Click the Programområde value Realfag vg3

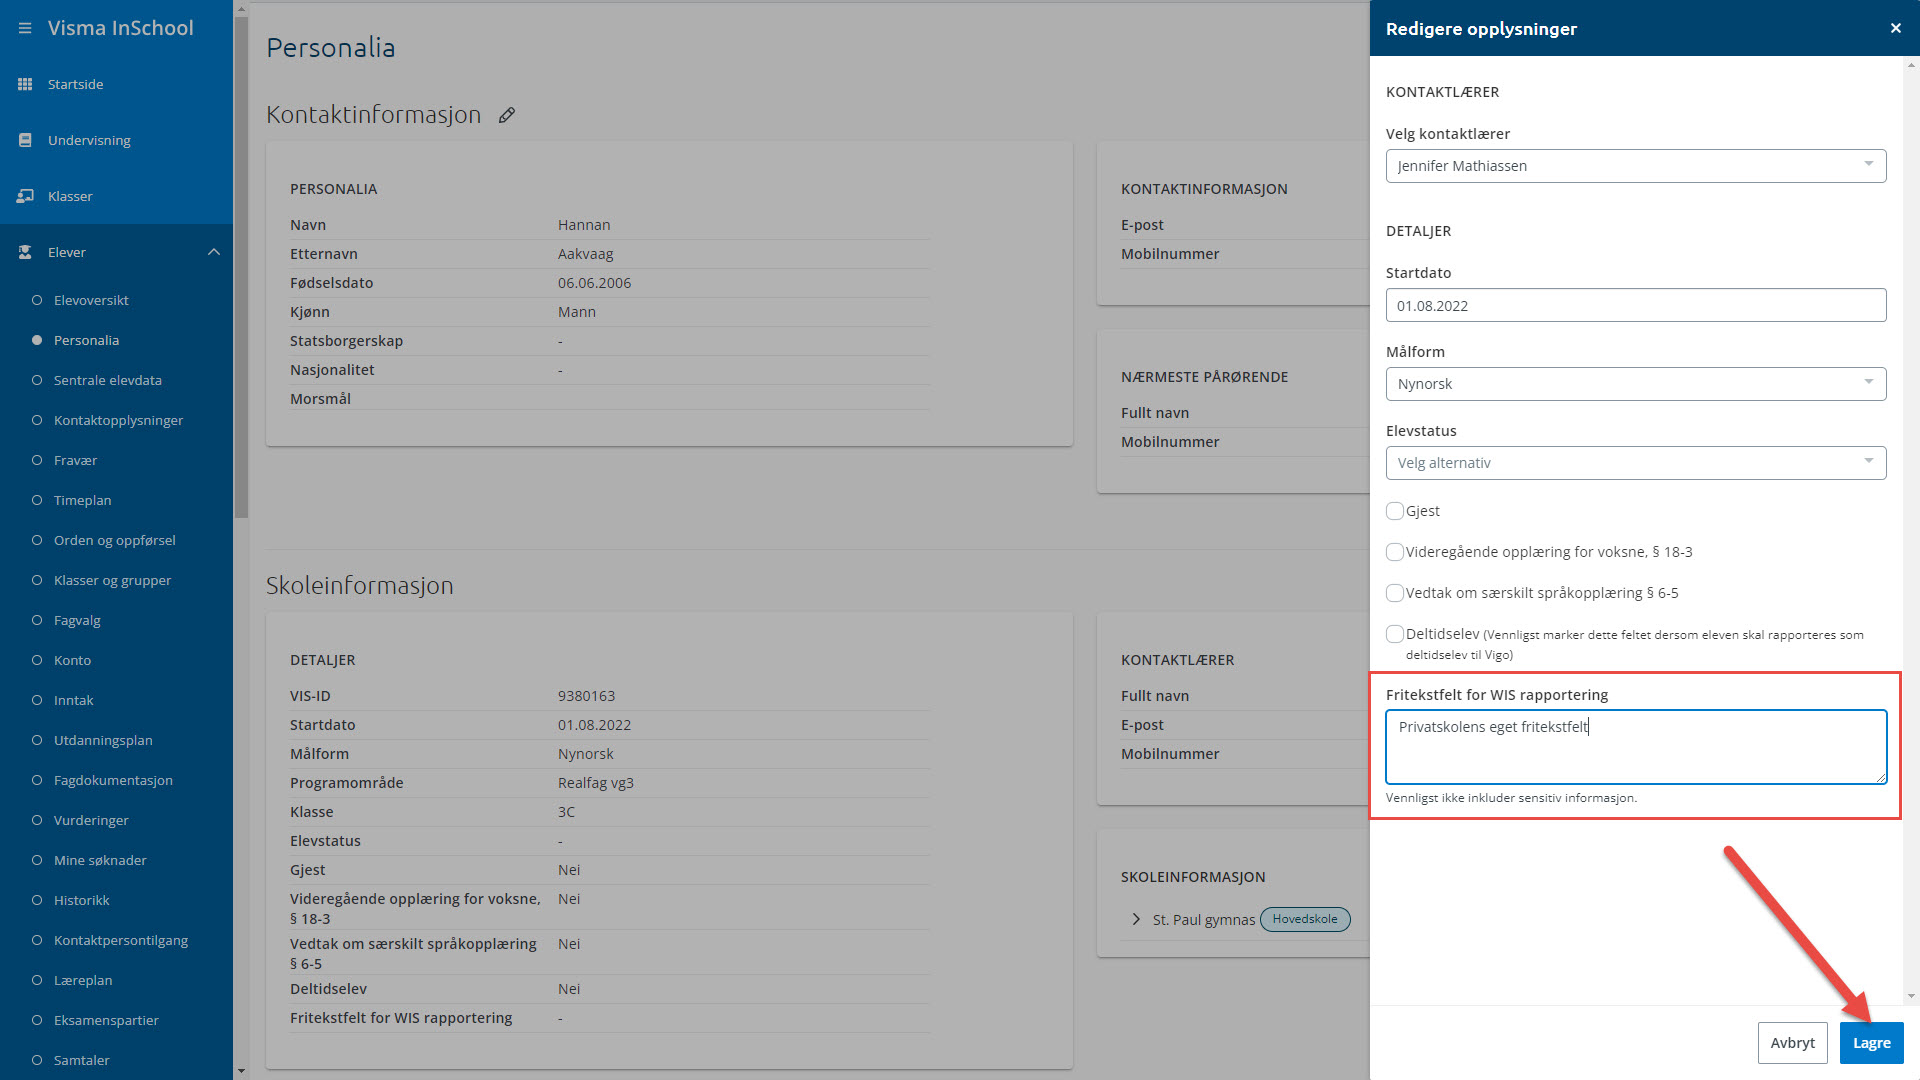[596, 783]
